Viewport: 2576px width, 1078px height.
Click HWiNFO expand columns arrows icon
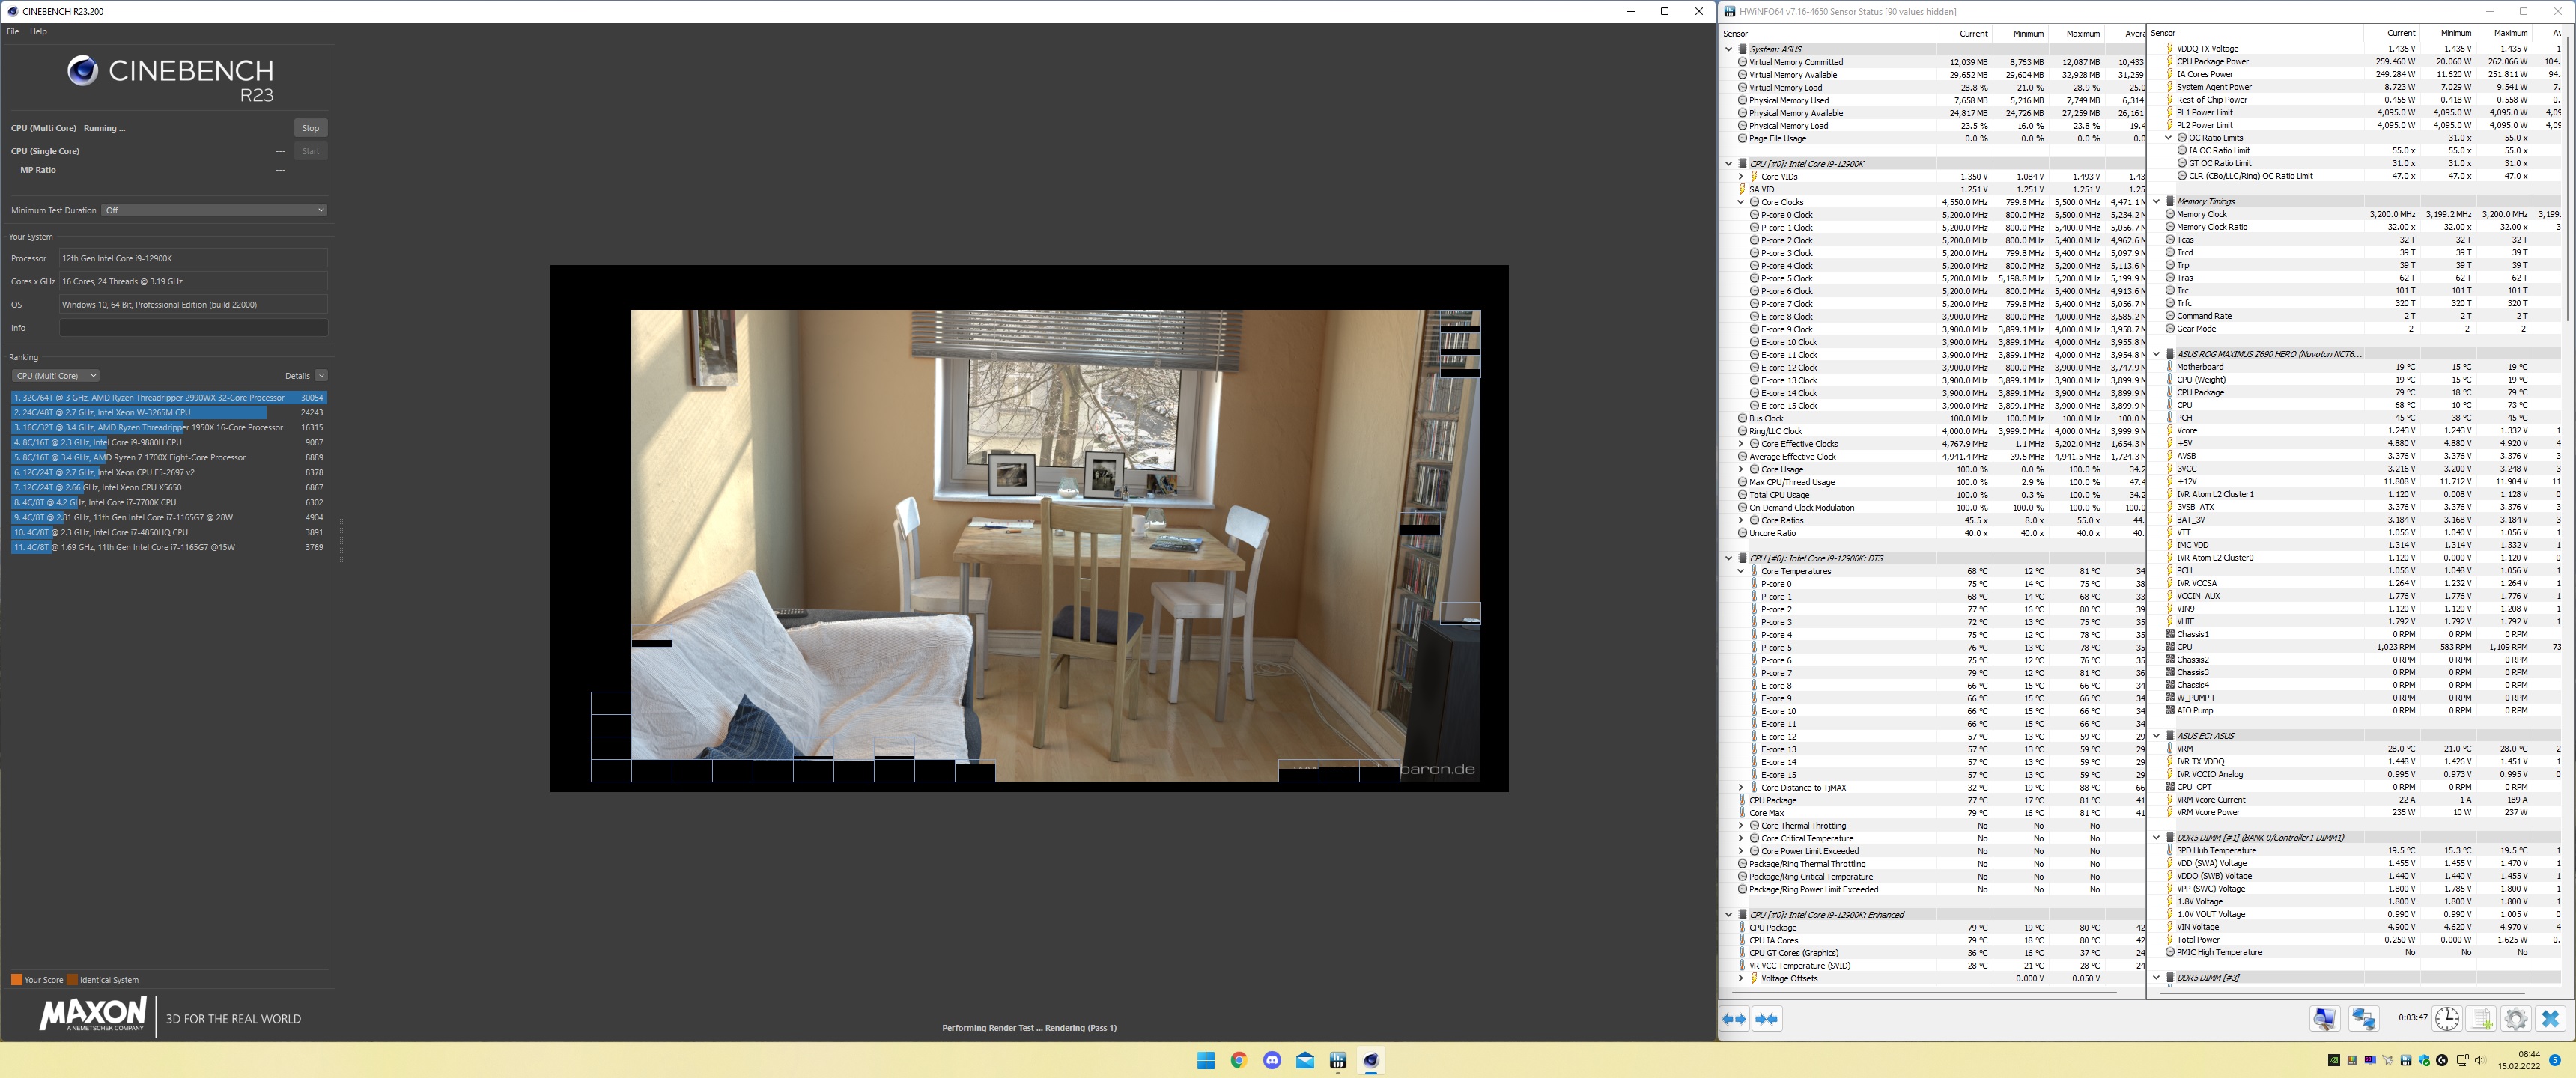[x=1735, y=1019]
